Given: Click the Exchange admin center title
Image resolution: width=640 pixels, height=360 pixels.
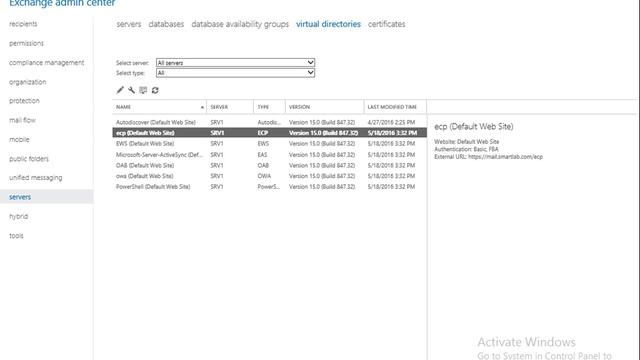Looking at the screenshot, I should pos(62,3).
